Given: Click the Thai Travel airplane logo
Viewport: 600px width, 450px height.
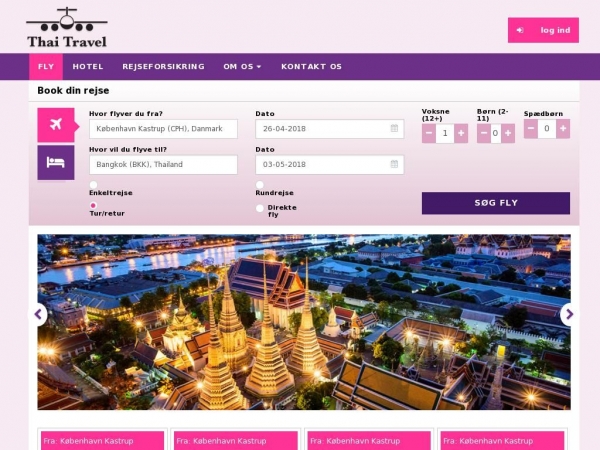Looking at the screenshot, I should pos(66,27).
